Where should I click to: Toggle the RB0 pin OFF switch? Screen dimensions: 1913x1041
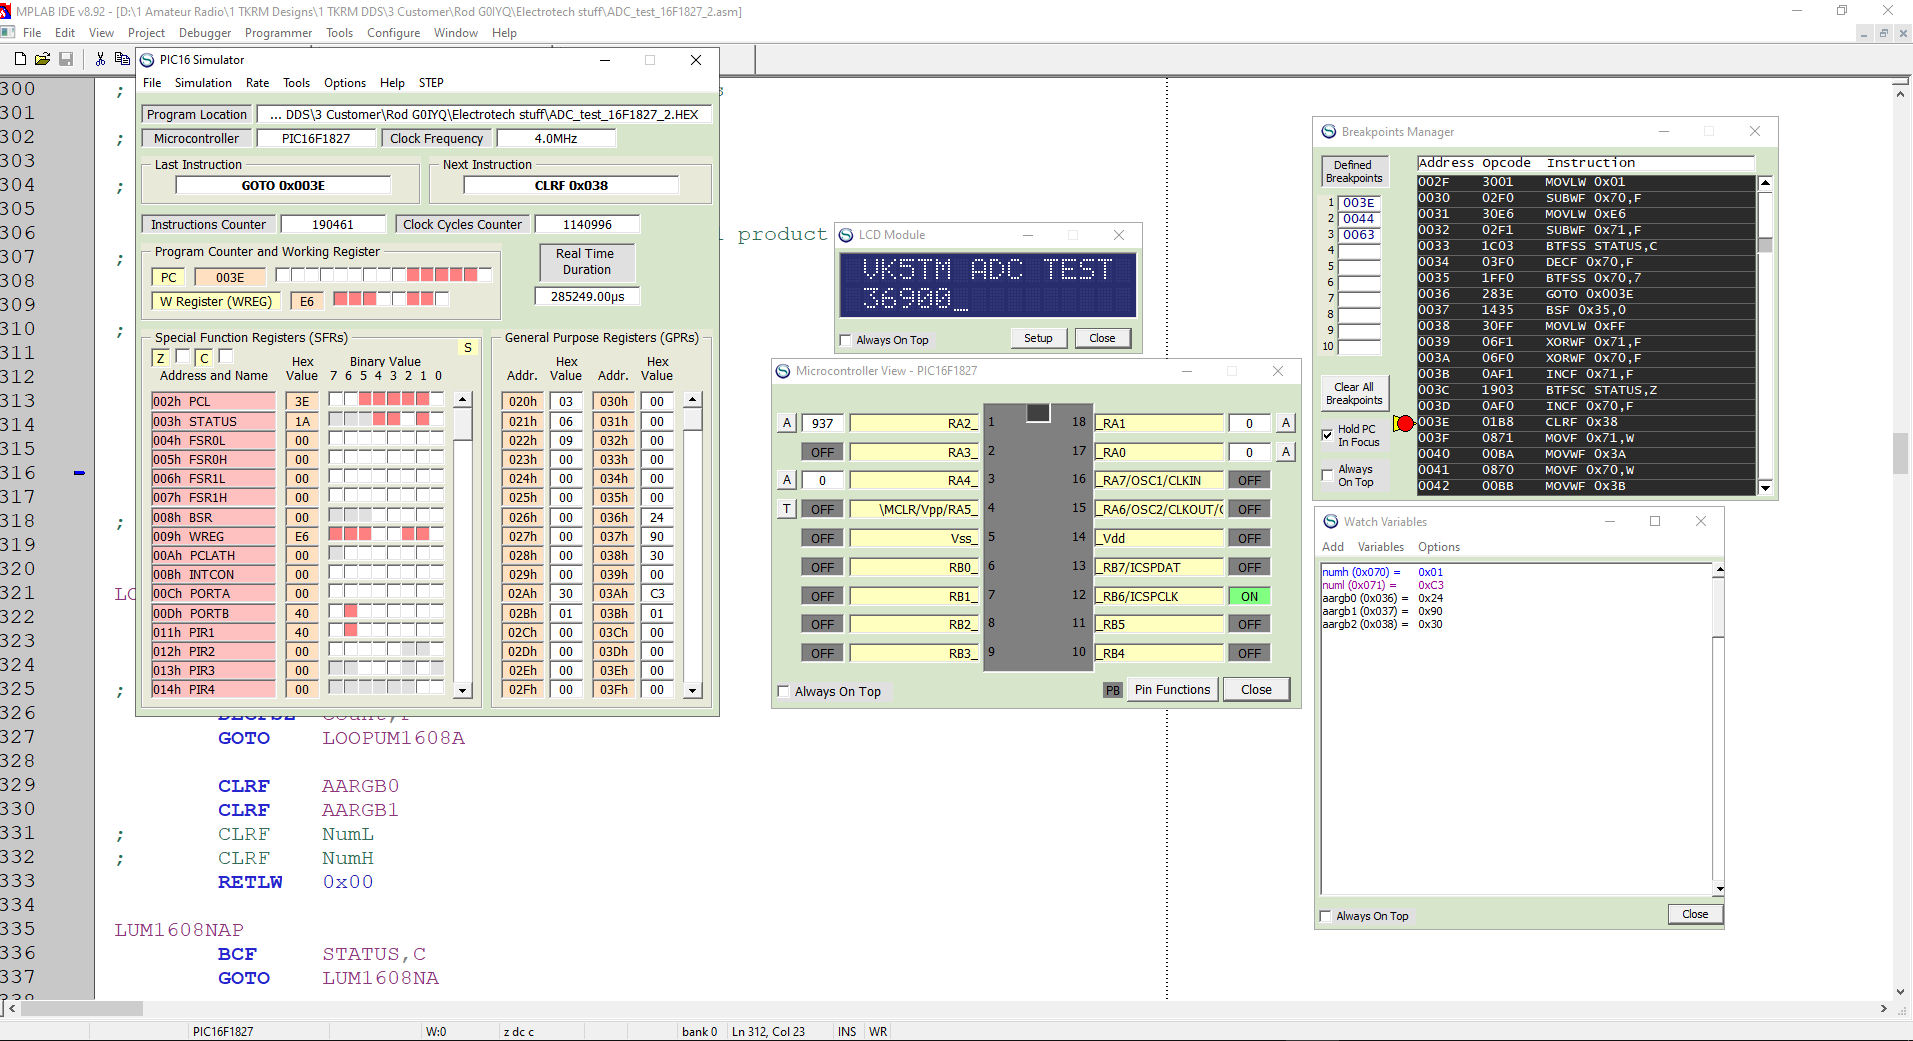tap(823, 567)
